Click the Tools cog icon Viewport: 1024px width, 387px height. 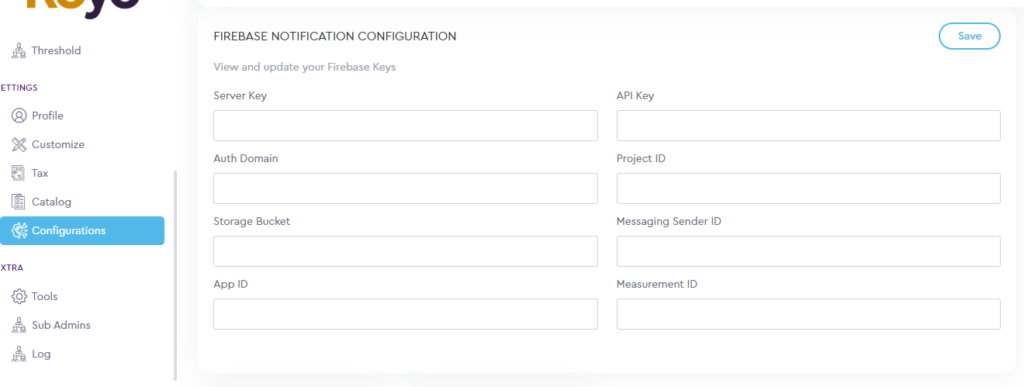click(19, 296)
